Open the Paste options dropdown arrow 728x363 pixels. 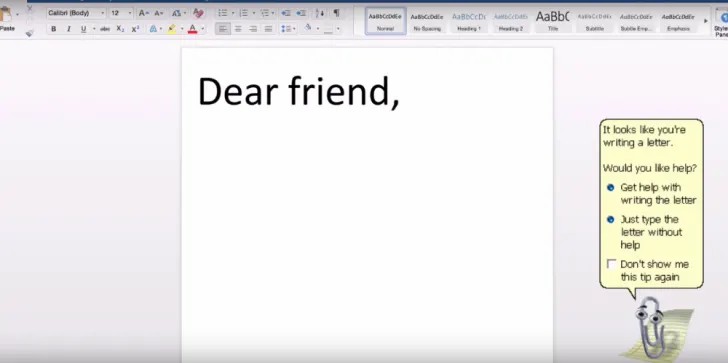click(18, 15)
